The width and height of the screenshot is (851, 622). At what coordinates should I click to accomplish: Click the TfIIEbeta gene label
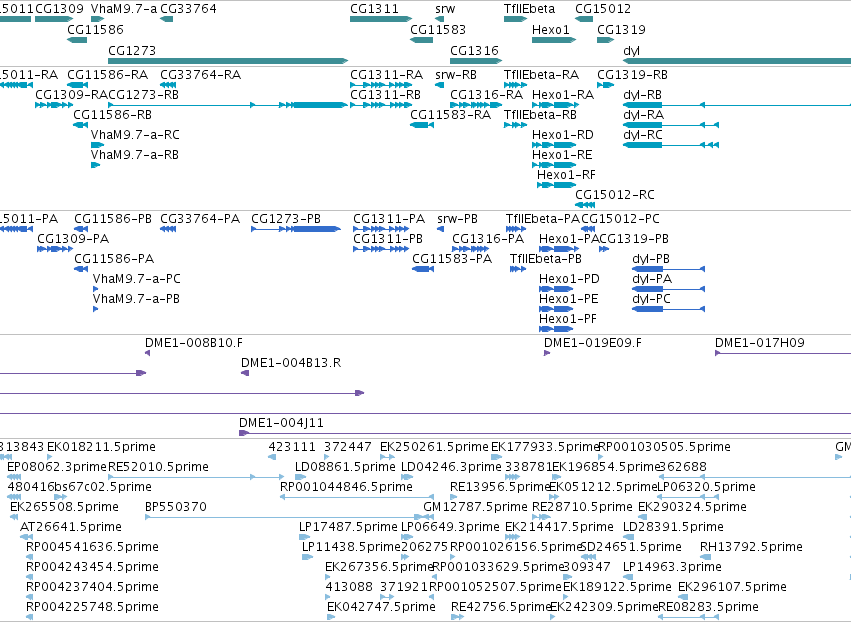529,9
